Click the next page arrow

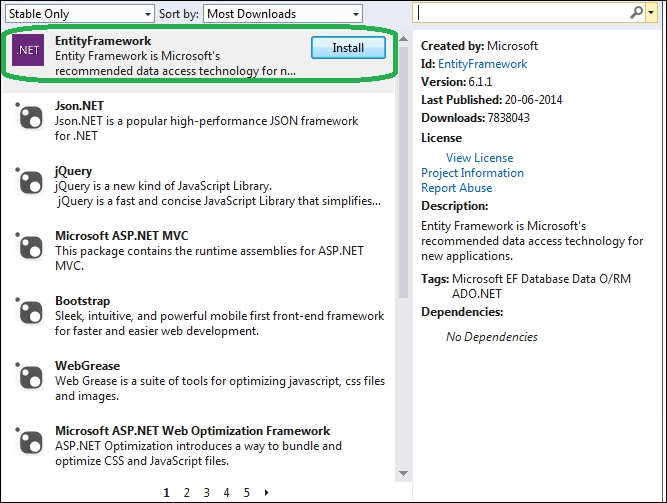[267, 493]
